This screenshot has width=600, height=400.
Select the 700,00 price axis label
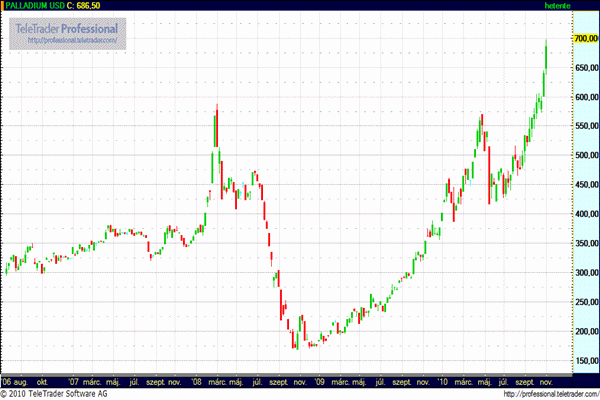[x=585, y=38]
